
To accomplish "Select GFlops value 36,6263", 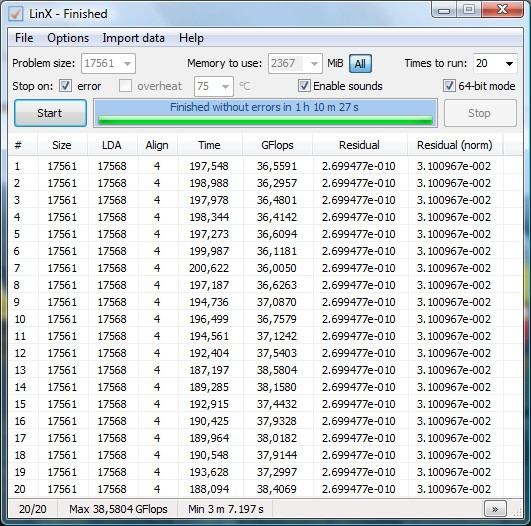I will coord(277,285).
